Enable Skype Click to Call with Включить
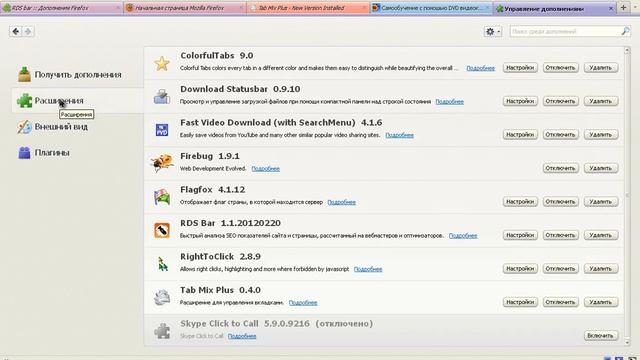The height and width of the screenshot is (360, 640). (x=601, y=335)
